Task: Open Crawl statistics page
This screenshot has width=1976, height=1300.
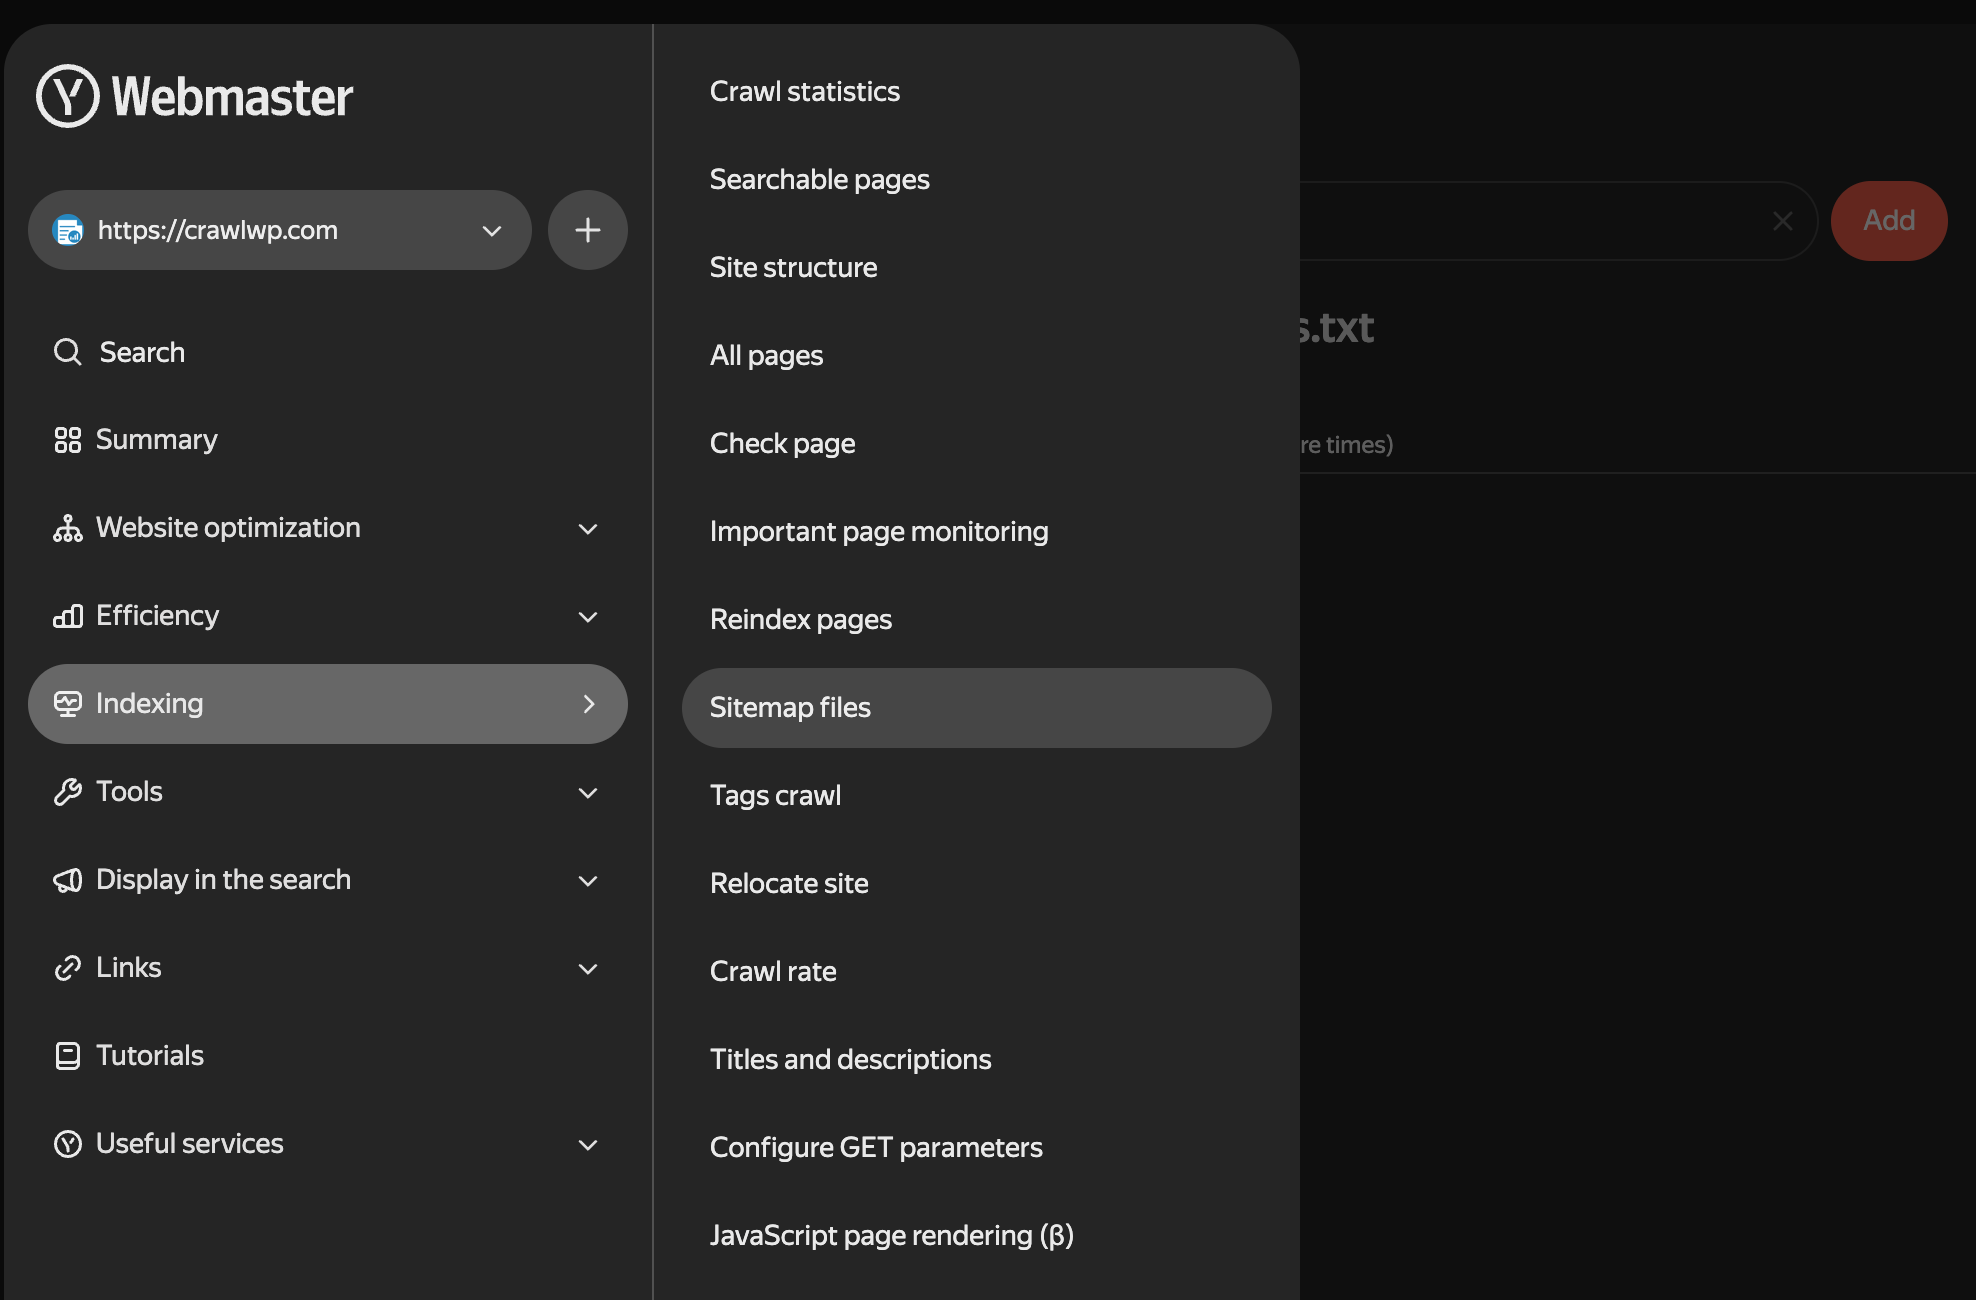Action: point(805,92)
